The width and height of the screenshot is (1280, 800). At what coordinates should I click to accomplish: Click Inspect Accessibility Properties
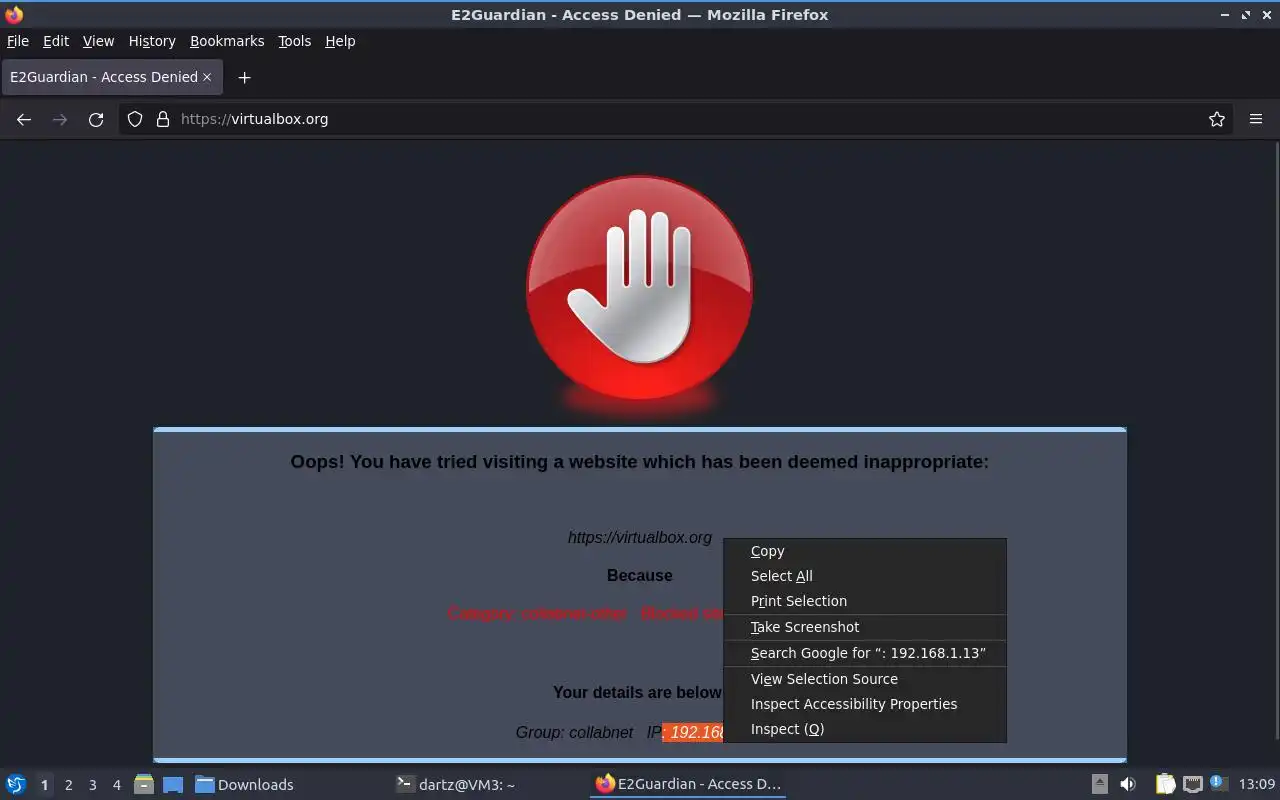click(x=865, y=704)
